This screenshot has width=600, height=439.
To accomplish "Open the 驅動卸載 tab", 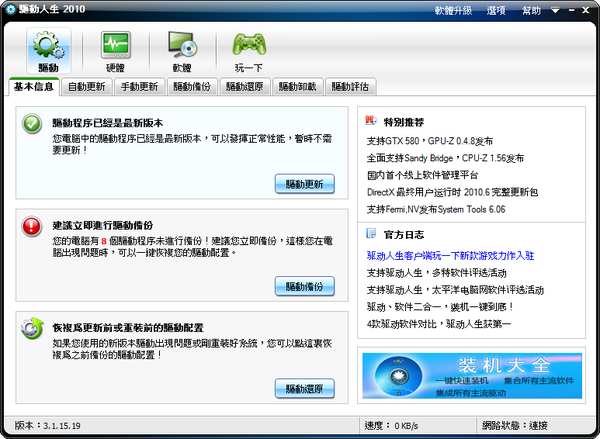I will coord(298,87).
